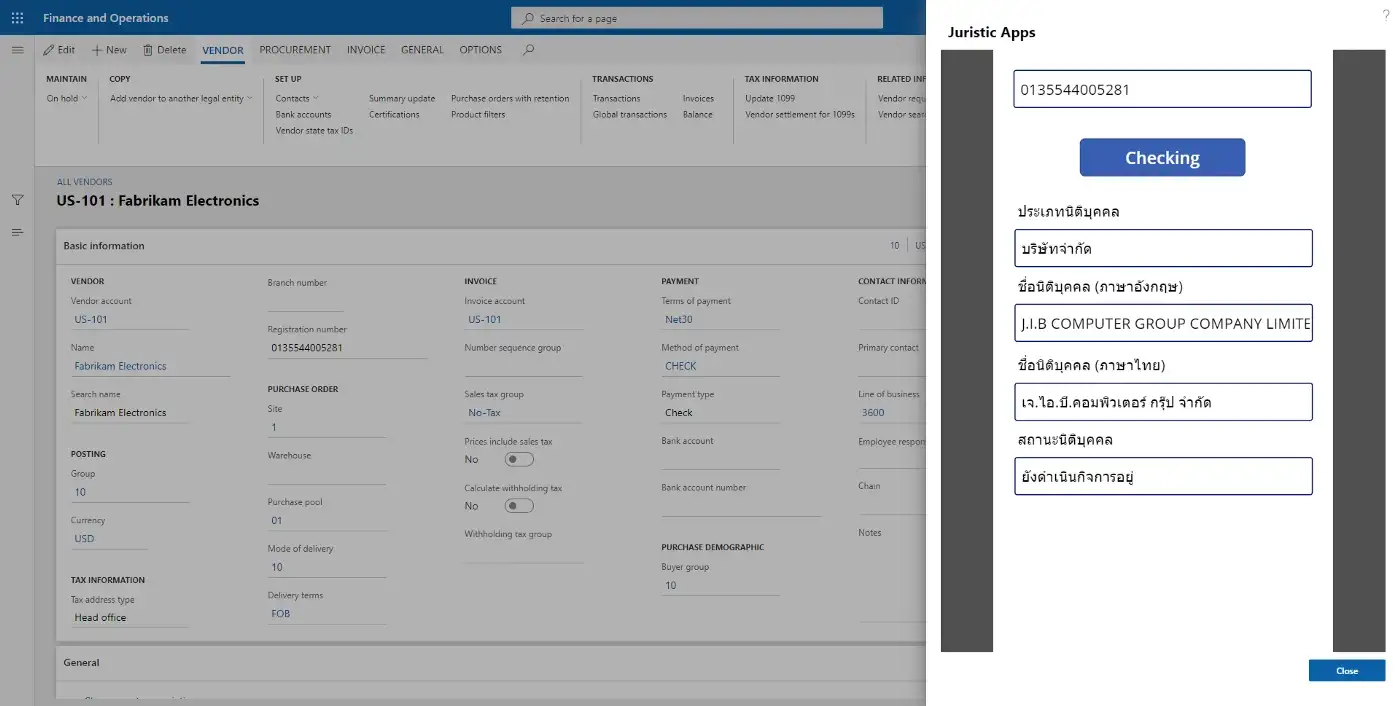Click Vendor state tax IDs
Image resolution: width=1400 pixels, height=706 pixels.
(314, 130)
